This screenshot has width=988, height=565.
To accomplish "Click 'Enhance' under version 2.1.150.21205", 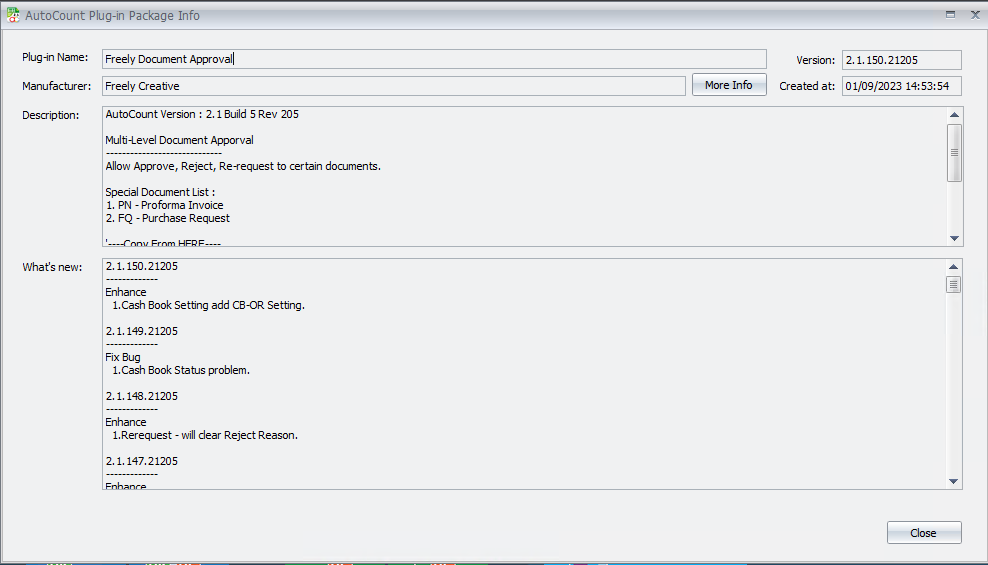I will click(126, 292).
